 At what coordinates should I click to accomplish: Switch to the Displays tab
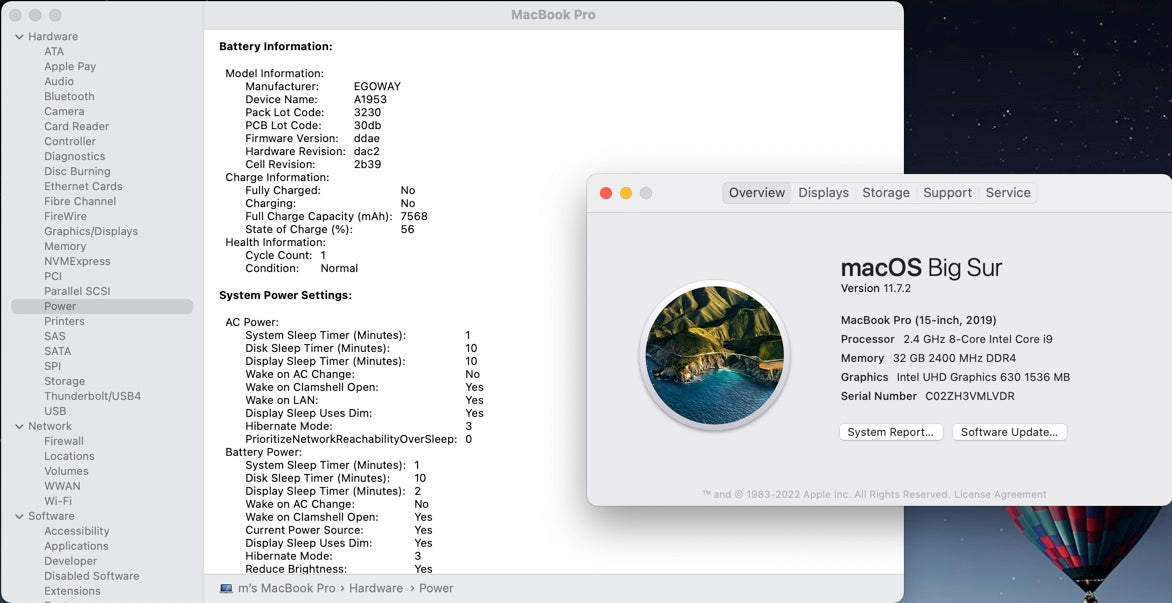tap(823, 193)
